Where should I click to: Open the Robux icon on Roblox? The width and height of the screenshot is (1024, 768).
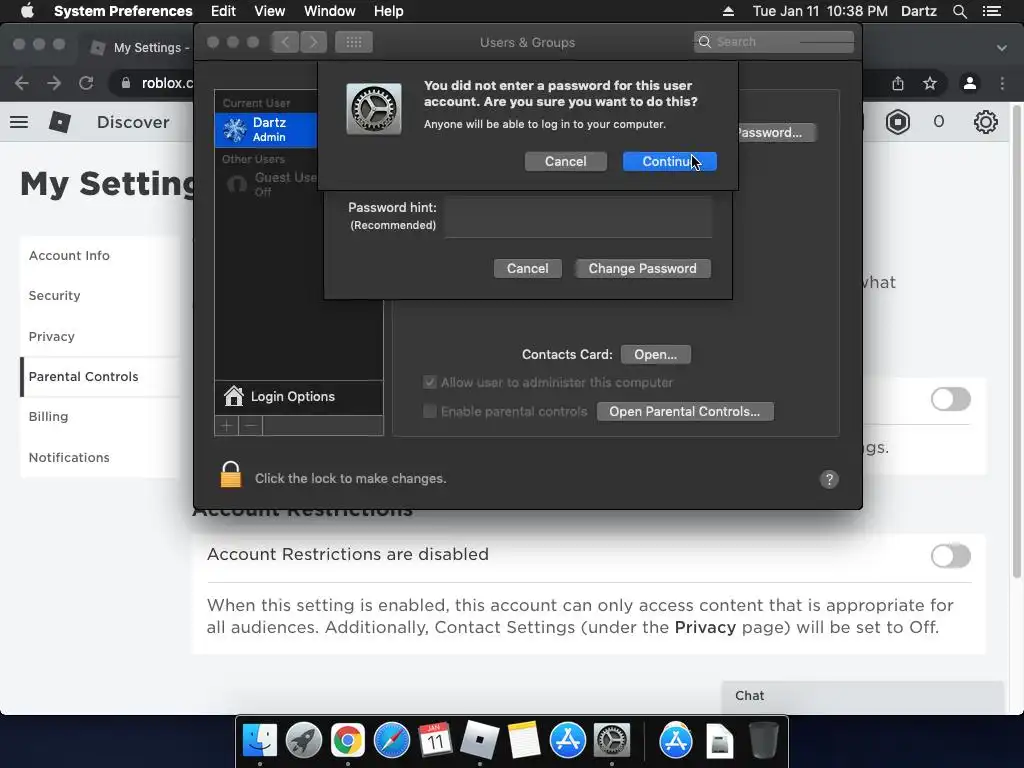click(898, 122)
